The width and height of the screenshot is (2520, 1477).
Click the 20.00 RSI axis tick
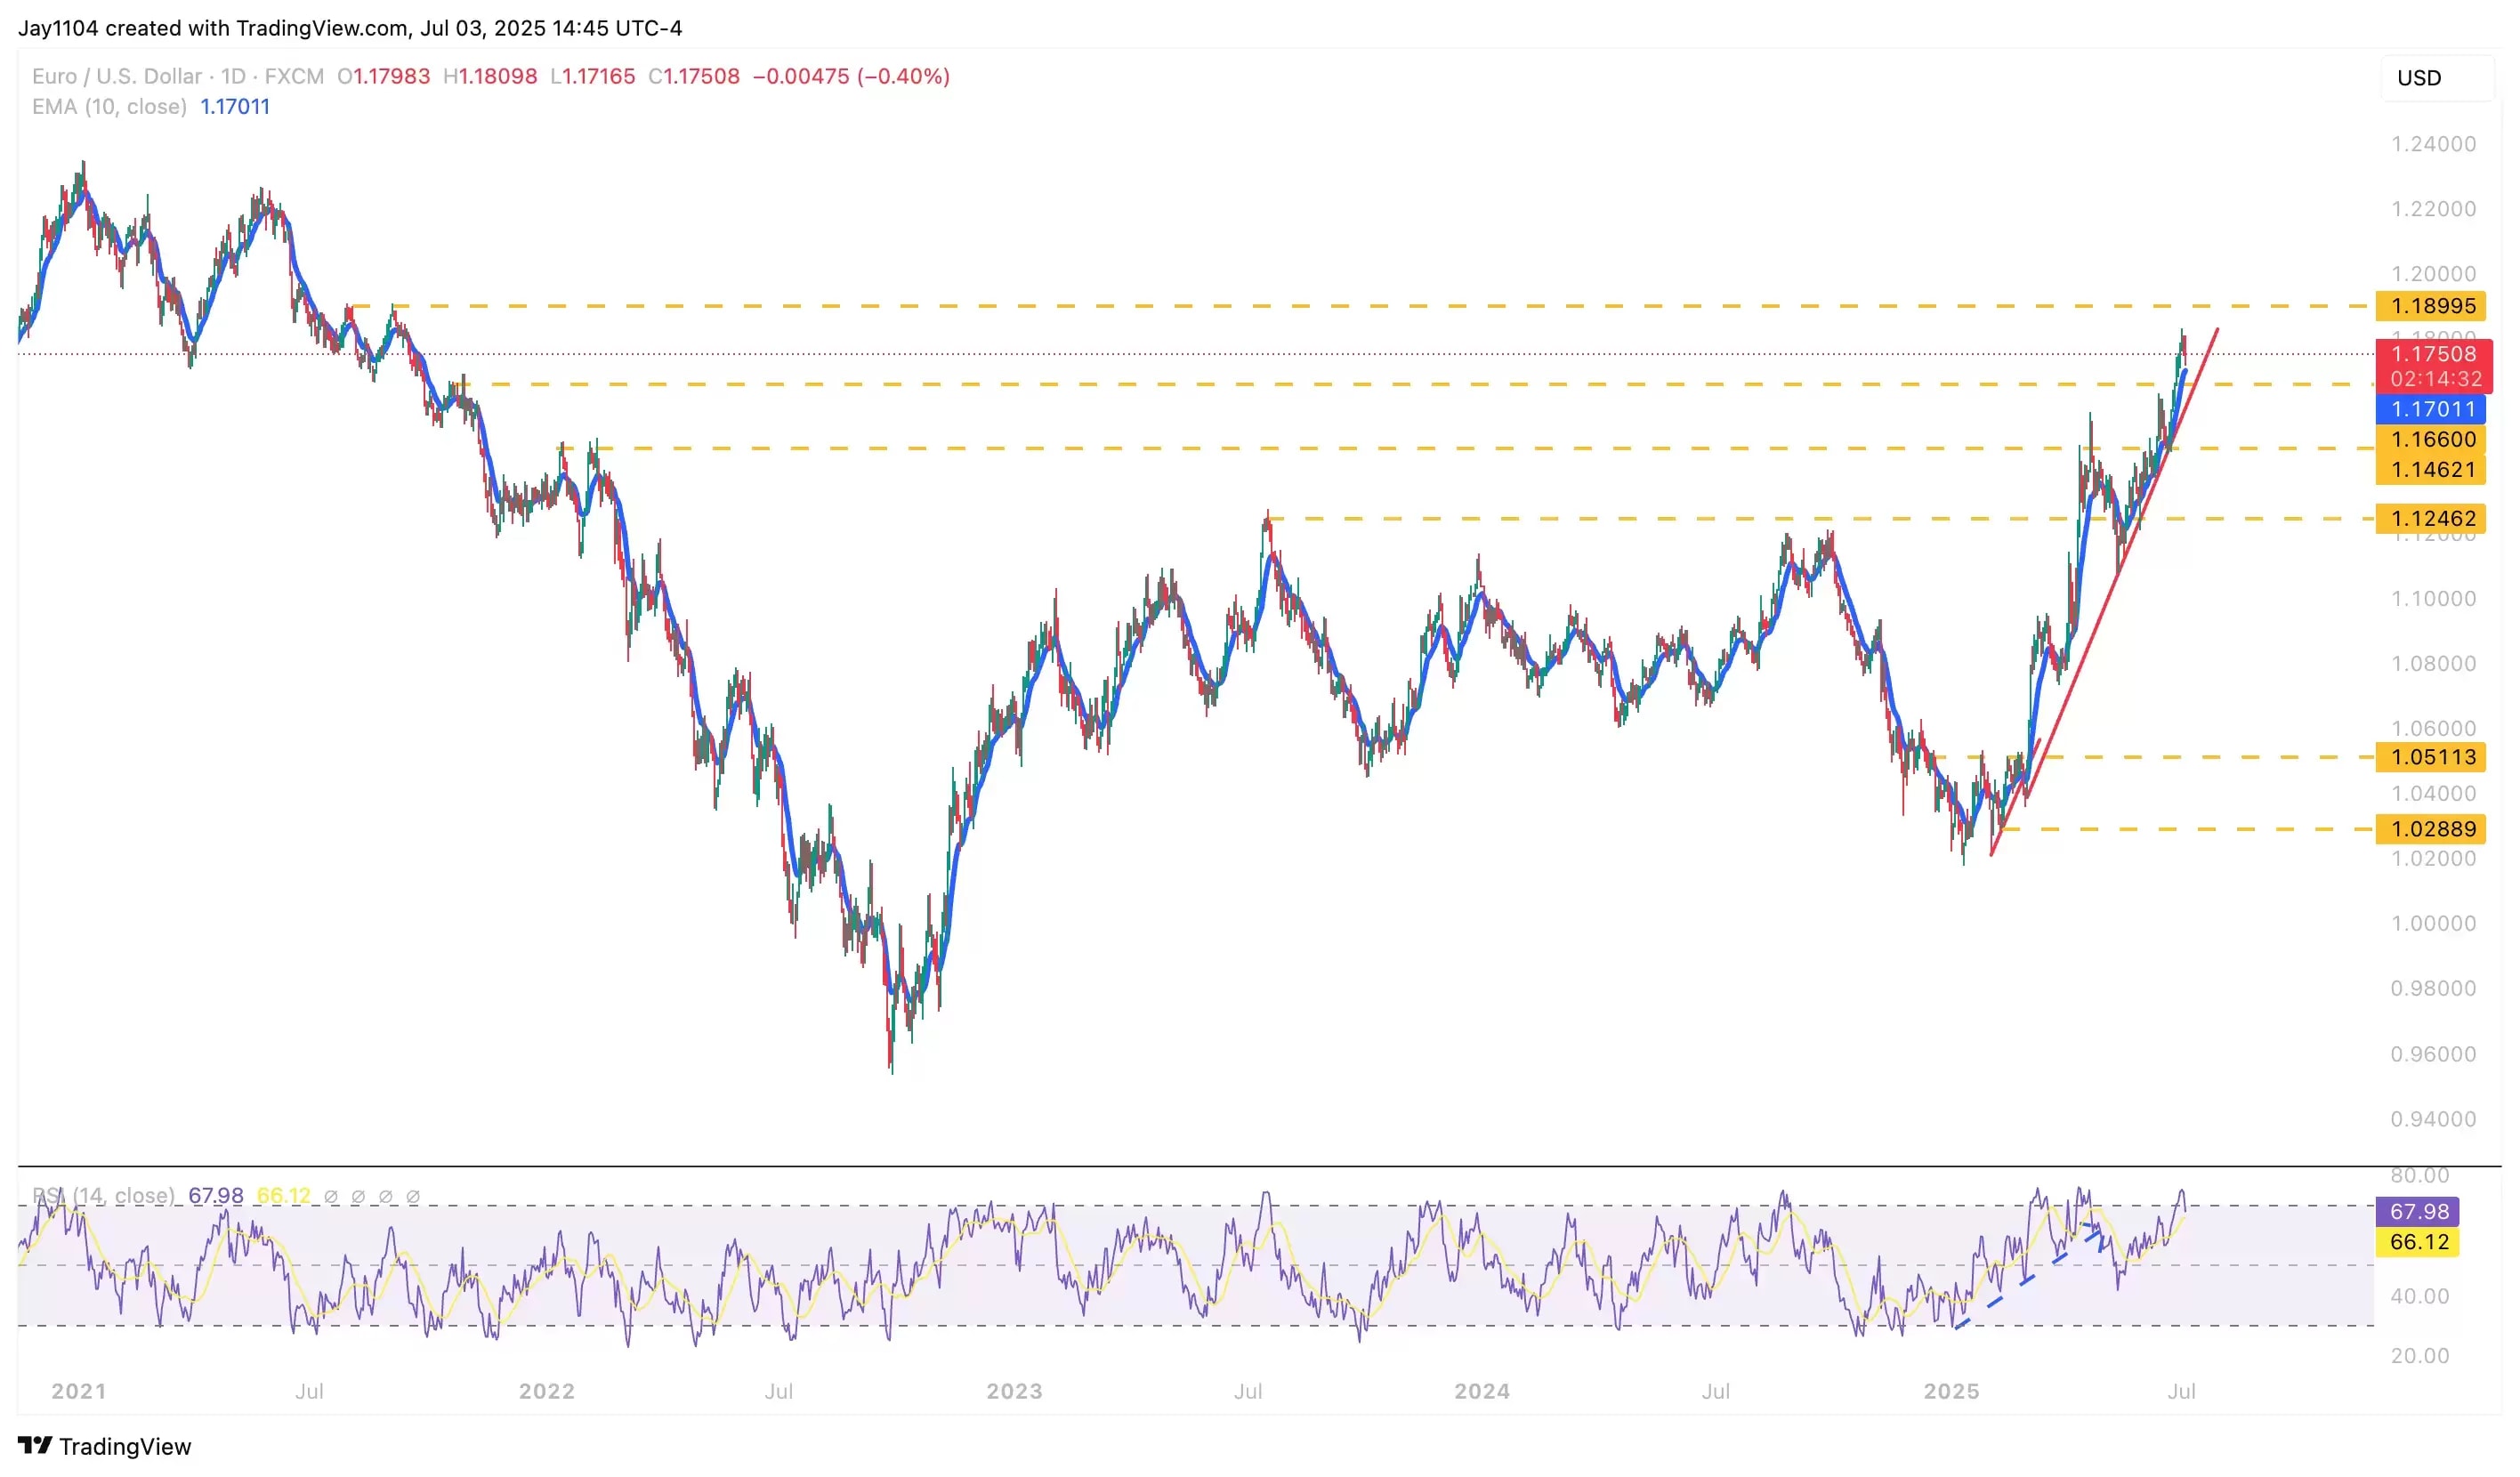click(2419, 1356)
